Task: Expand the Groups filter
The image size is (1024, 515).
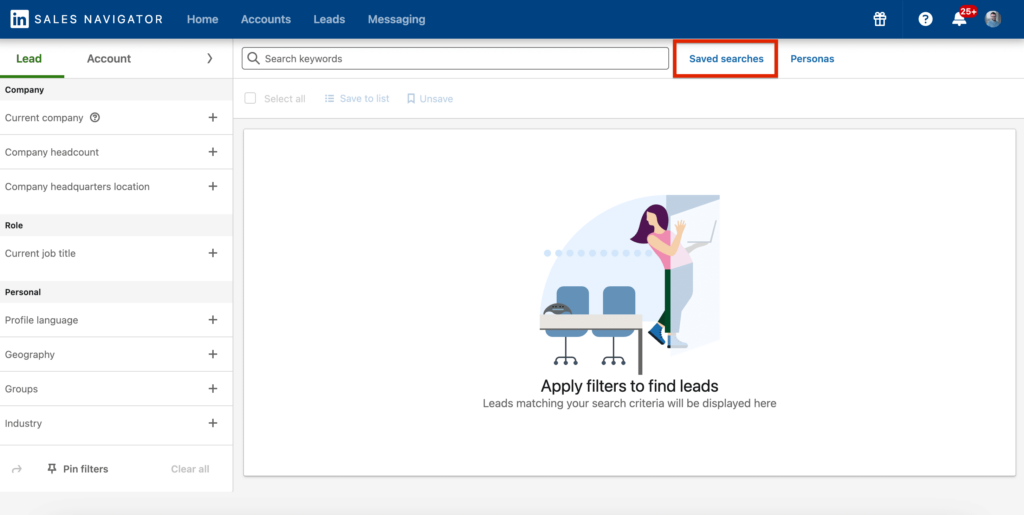Action: [212, 388]
